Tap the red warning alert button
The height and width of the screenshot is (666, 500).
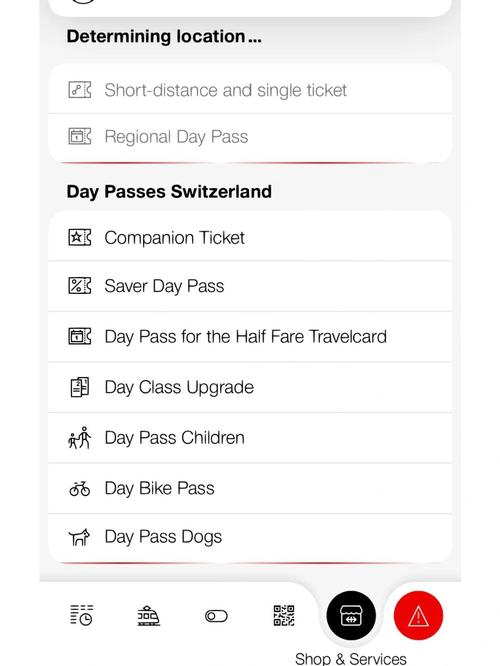(418, 615)
